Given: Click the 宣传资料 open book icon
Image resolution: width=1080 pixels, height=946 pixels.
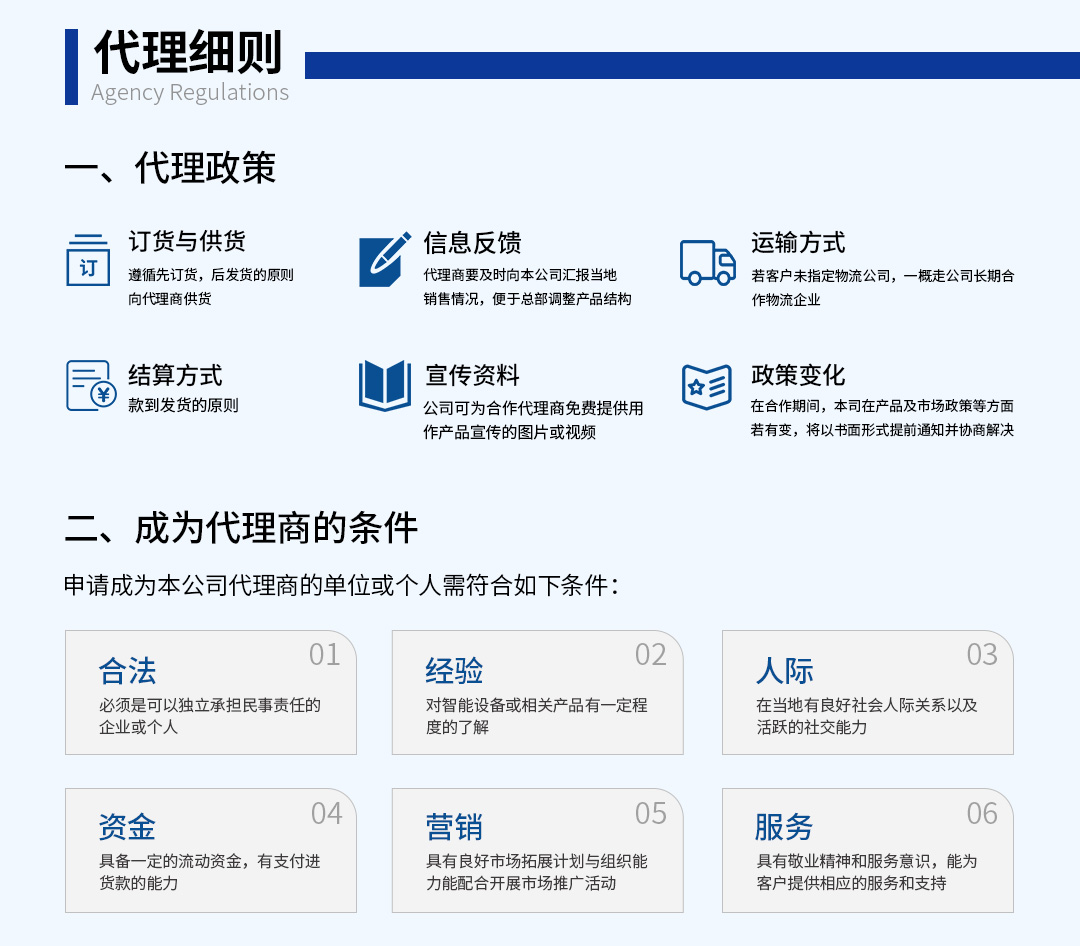Looking at the screenshot, I should point(385,386).
